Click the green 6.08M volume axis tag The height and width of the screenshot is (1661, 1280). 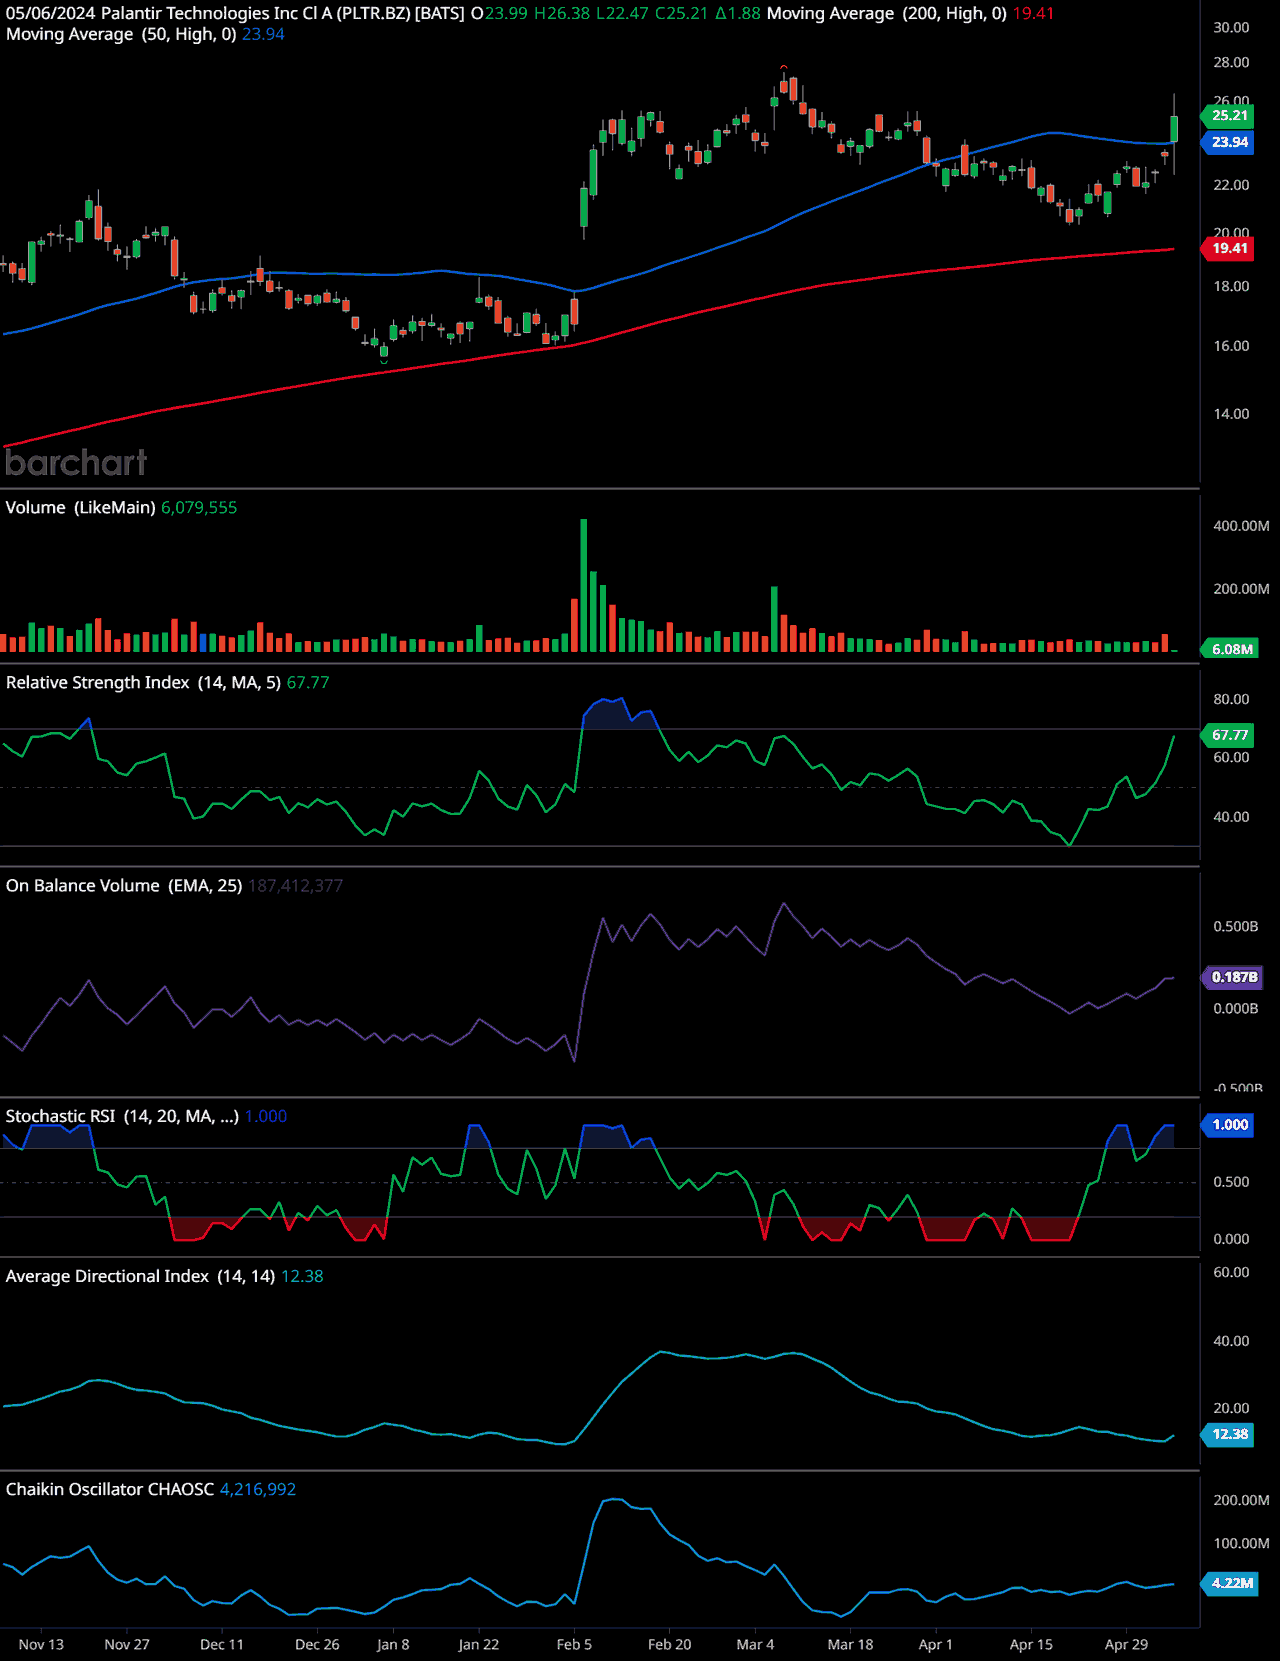(1231, 649)
